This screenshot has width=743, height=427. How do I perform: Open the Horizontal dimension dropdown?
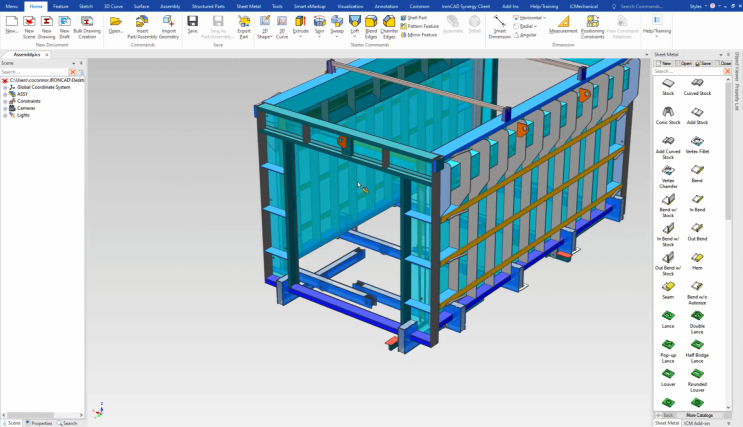pyautogui.click(x=544, y=18)
